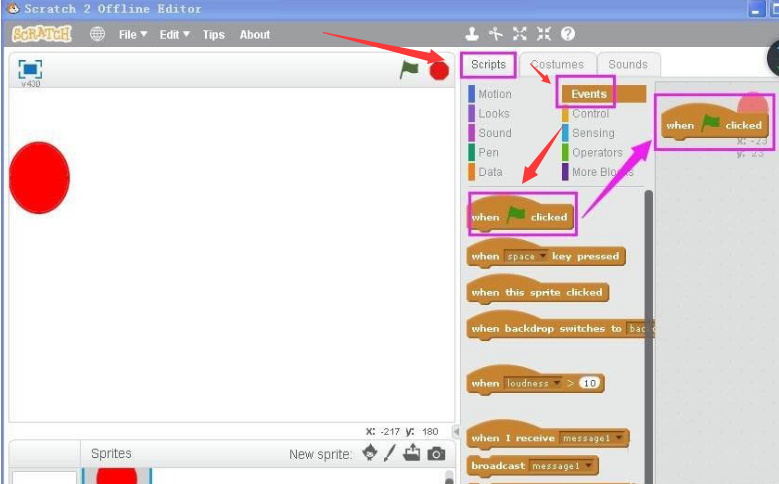The height and width of the screenshot is (484, 779).
Task: Click the 'when flag clicked' block in script area
Action: click(x=714, y=122)
